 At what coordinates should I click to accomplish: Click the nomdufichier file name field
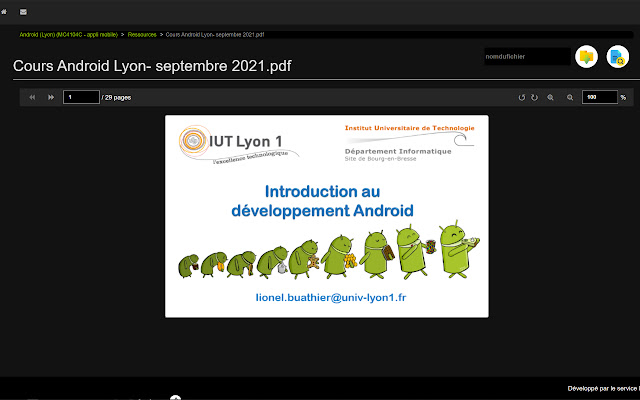tap(527, 56)
